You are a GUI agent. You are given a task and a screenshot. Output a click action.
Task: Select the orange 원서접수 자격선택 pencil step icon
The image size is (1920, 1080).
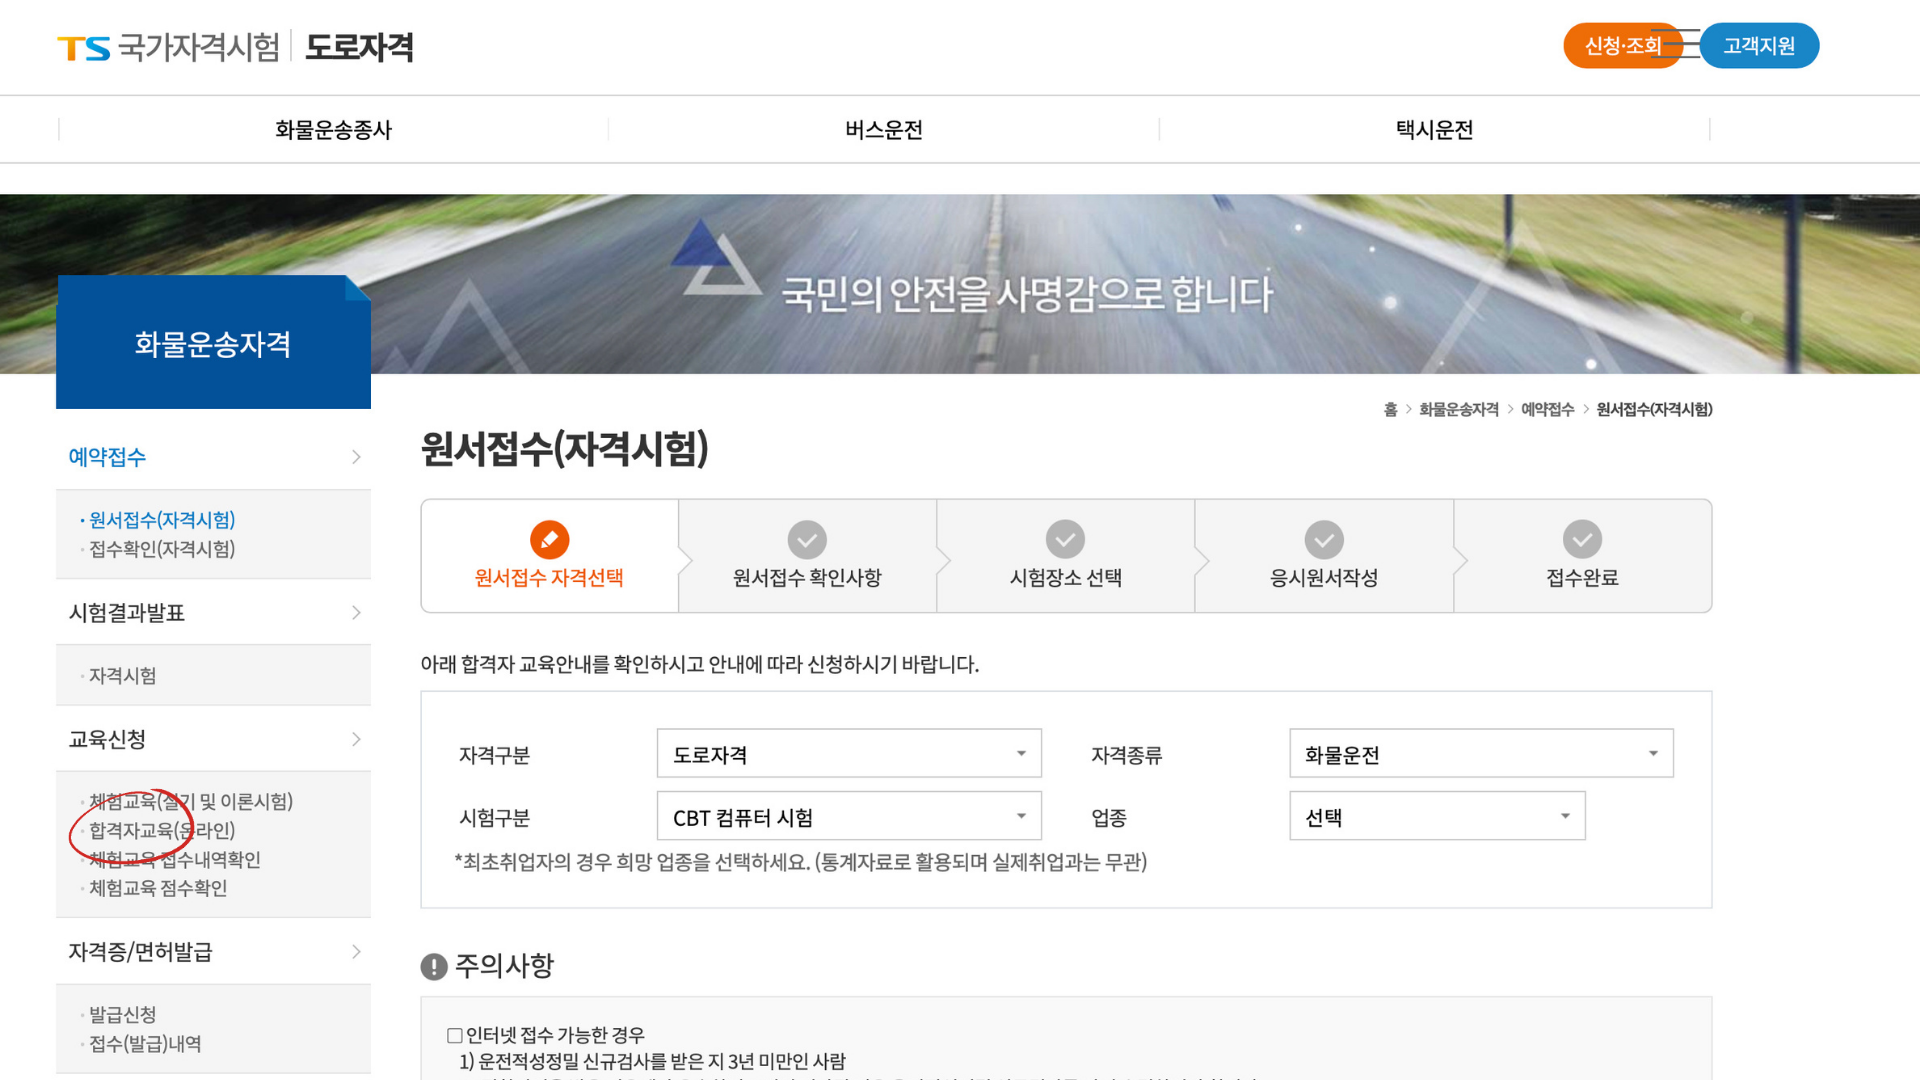point(548,538)
